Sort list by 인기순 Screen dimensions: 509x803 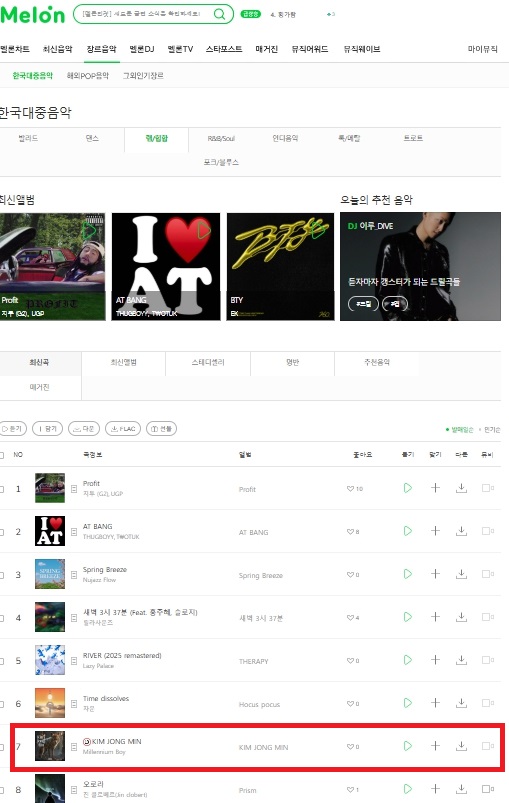click(491, 430)
